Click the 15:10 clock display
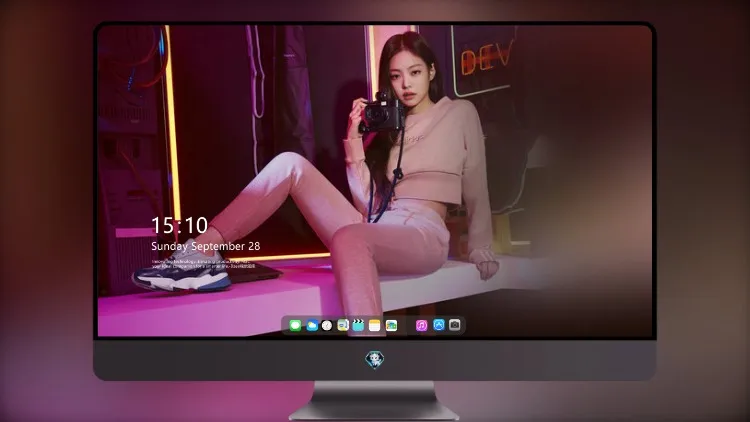This screenshot has width=750, height=422. pos(179,225)
